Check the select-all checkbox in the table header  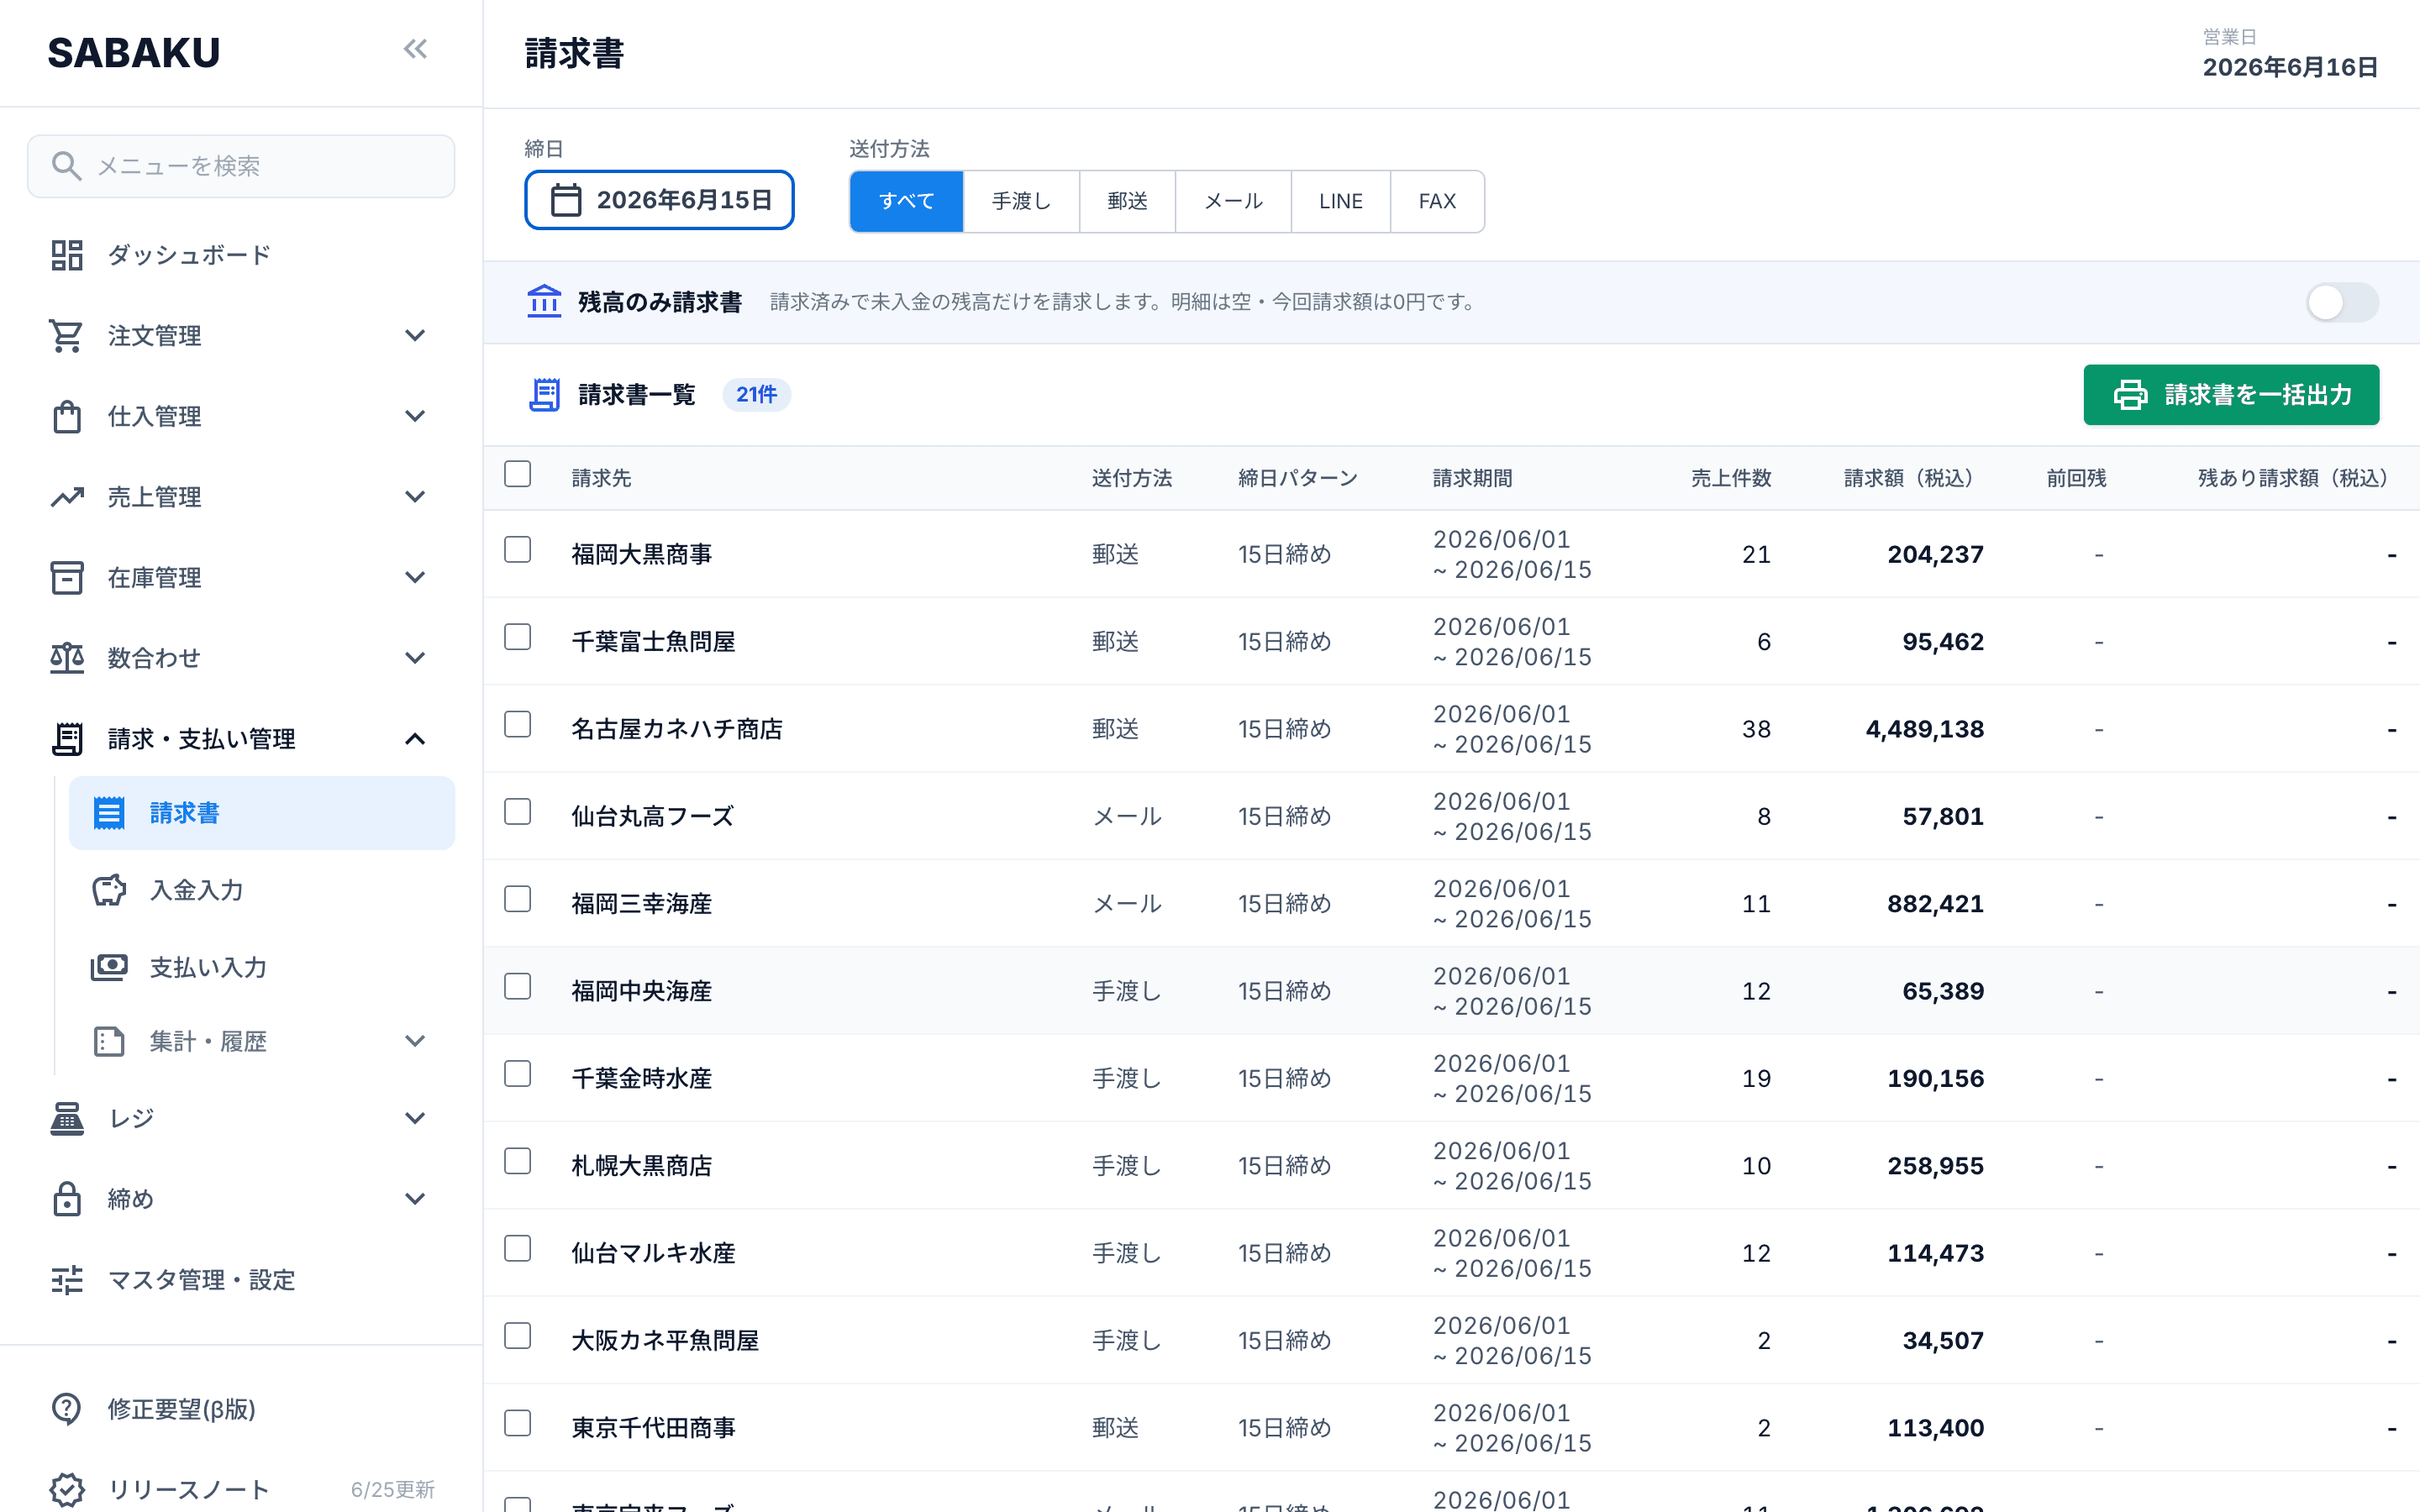click(518, 474)
